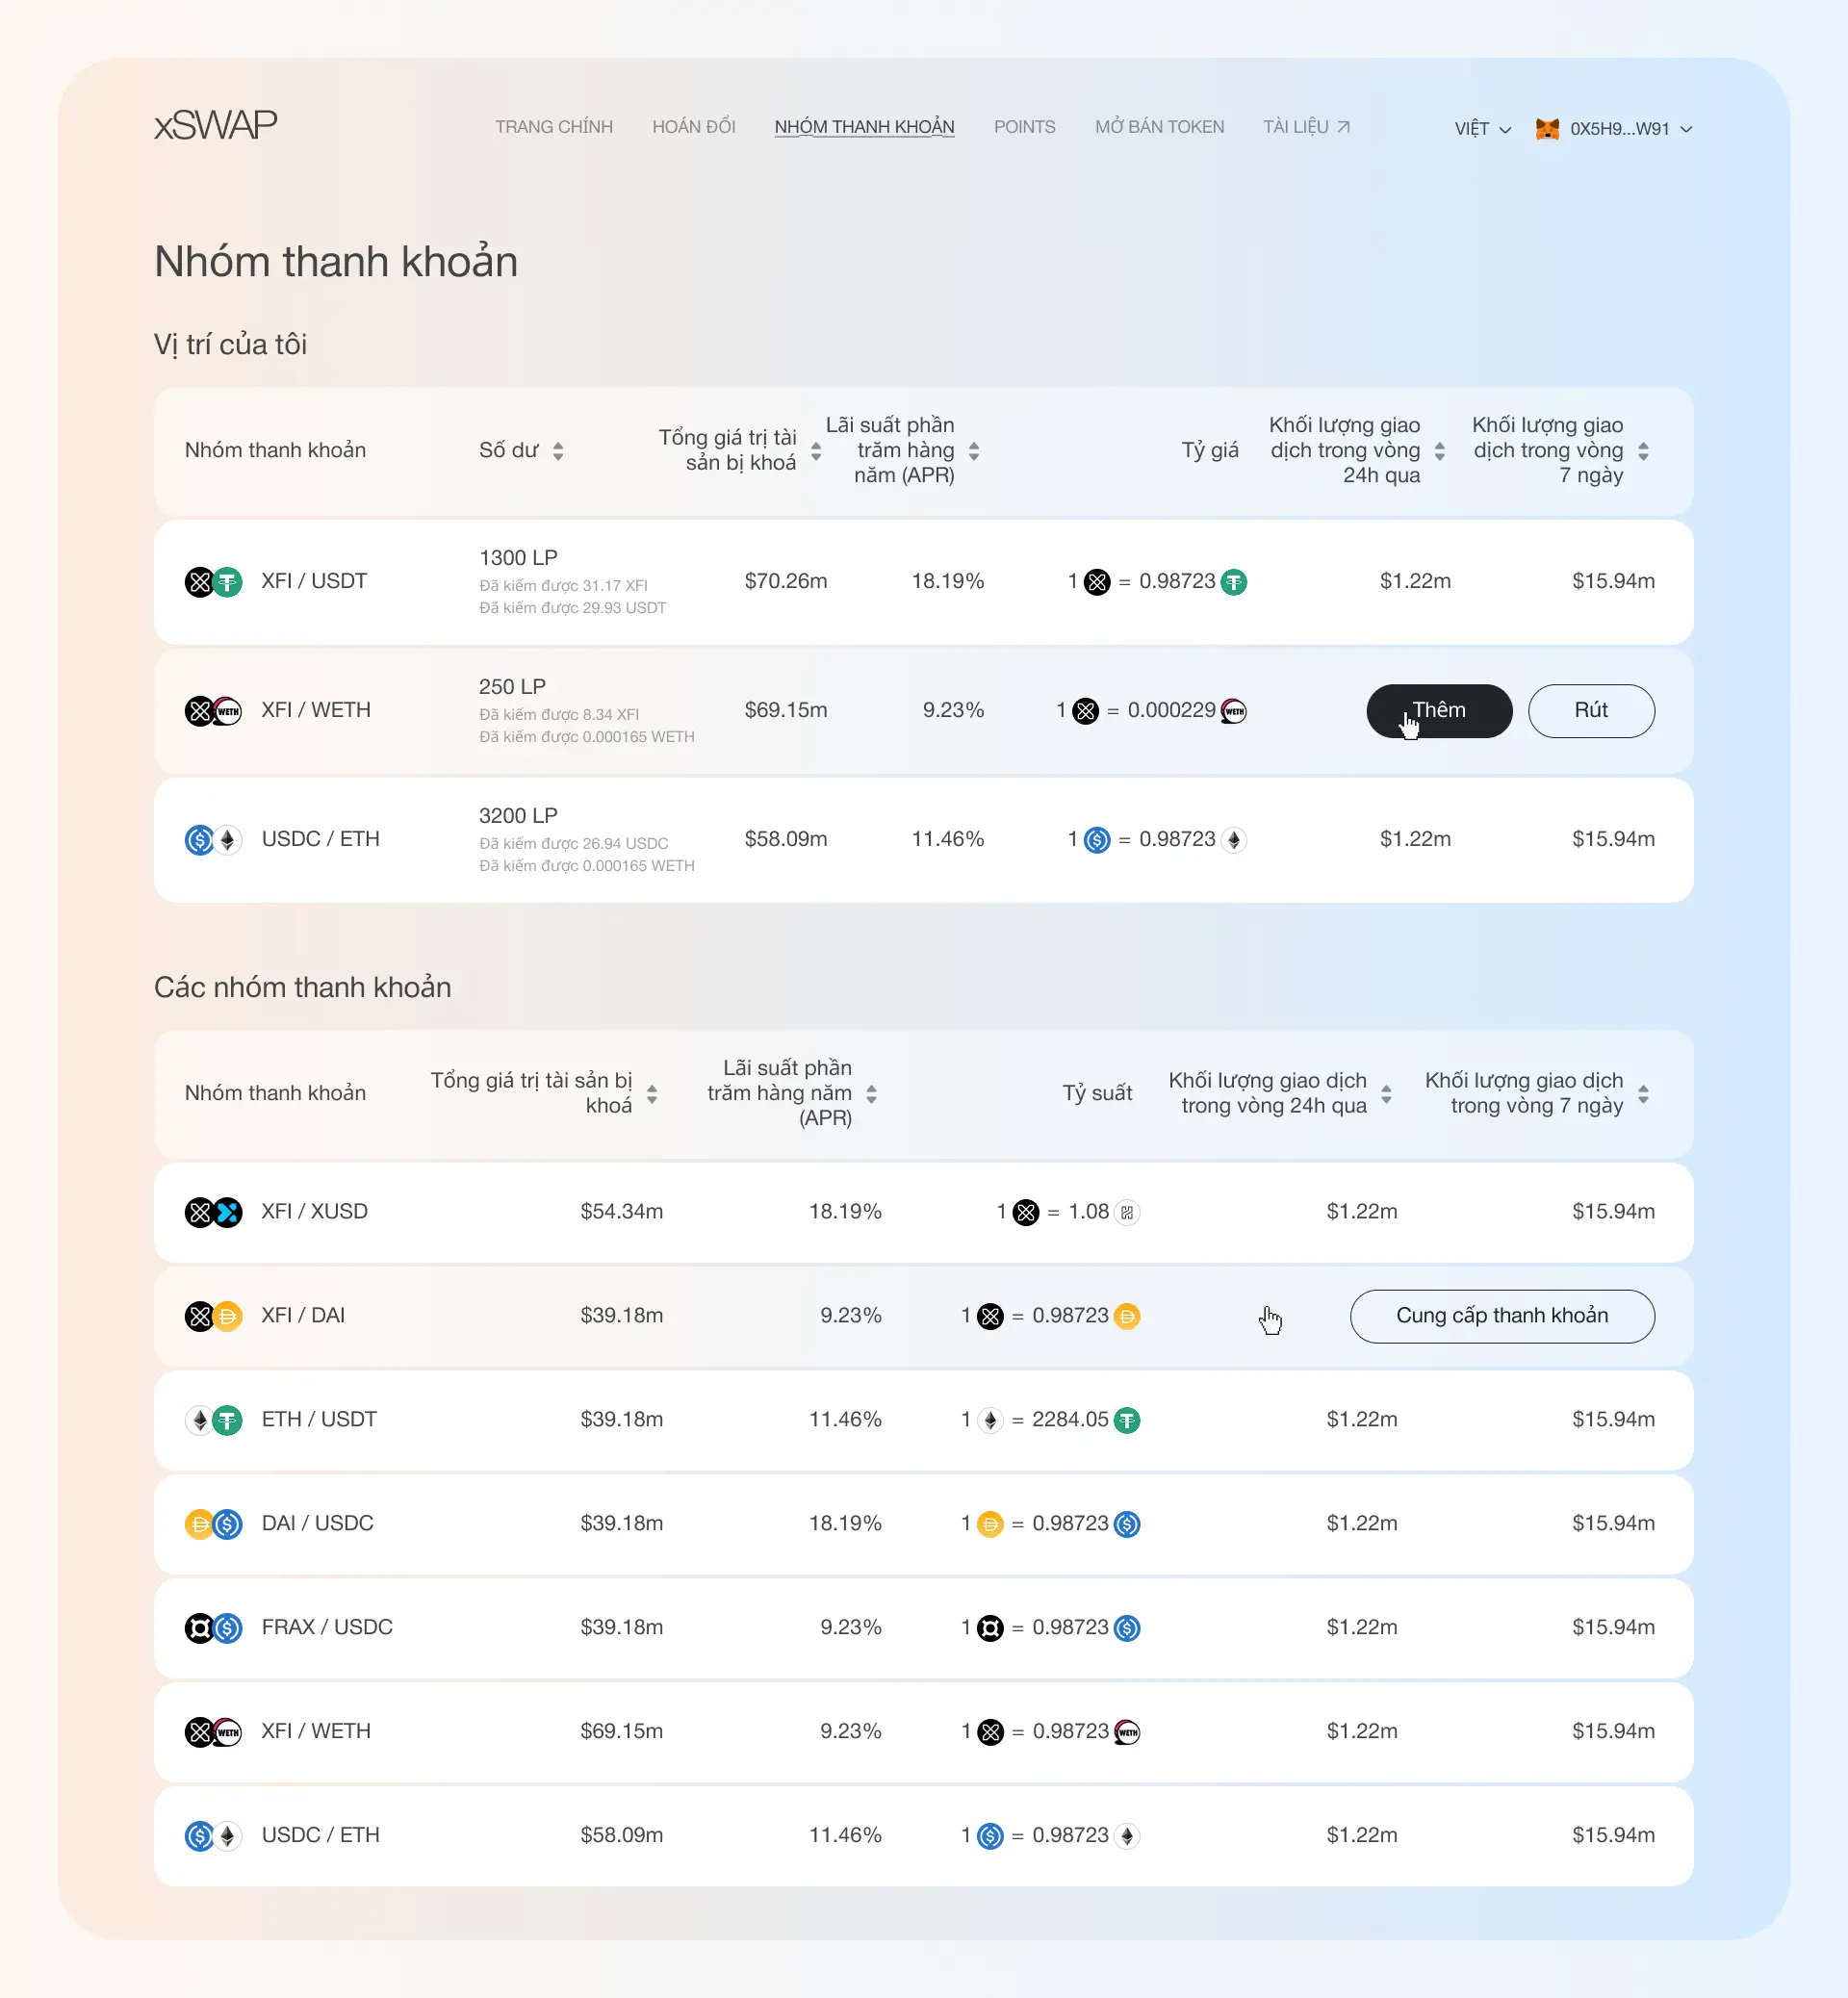Screen dimensions: 1848x1998
Task: Click the Rút button for XFI / WETH
Action: (x=1590, y=711)
